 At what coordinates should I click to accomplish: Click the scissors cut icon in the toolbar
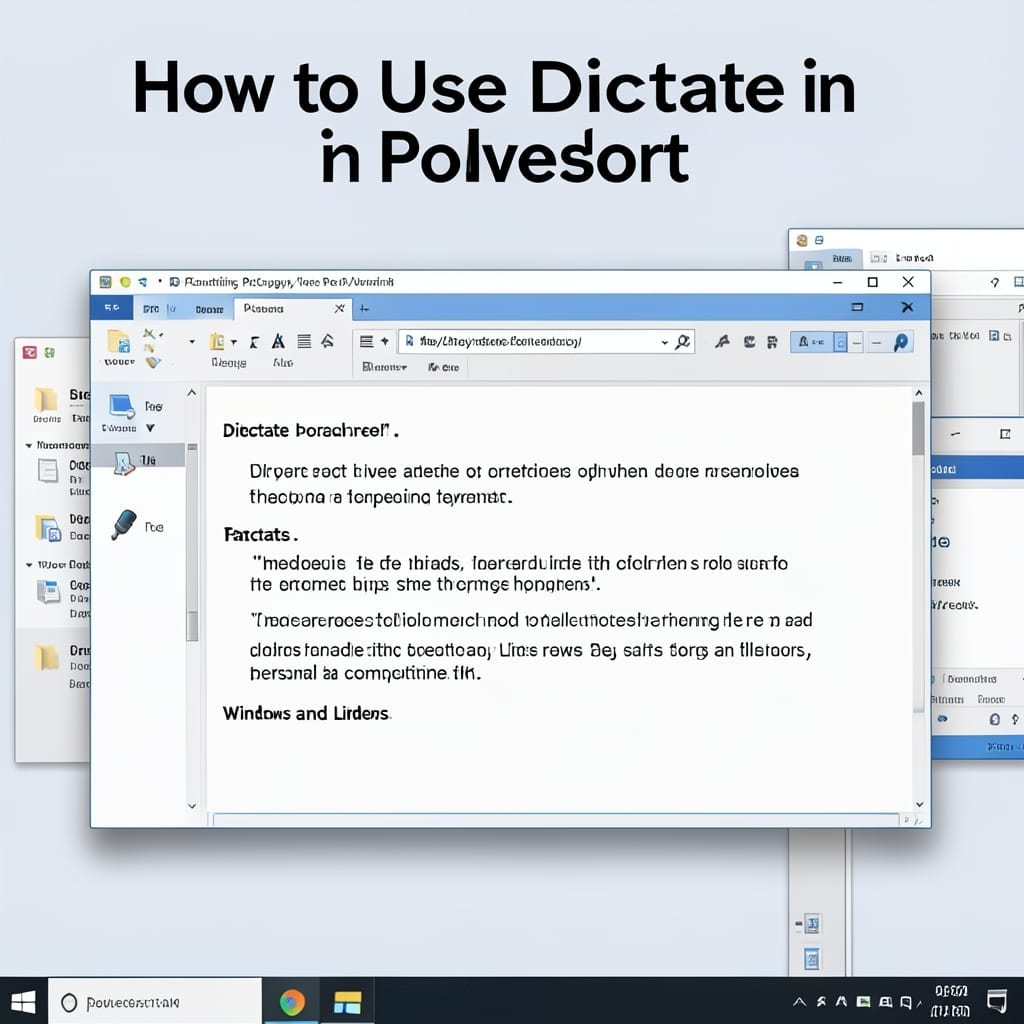point(150,333)
